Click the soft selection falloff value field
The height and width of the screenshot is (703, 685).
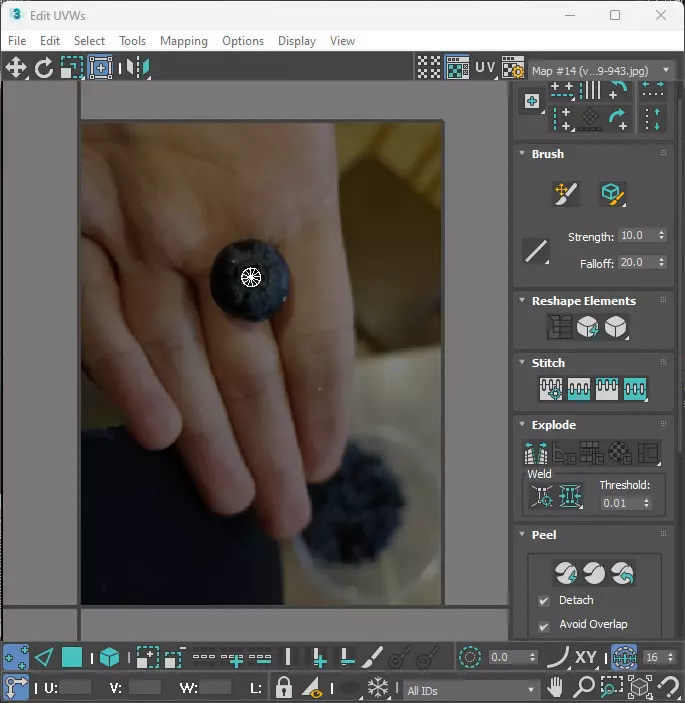coord(507,658)
